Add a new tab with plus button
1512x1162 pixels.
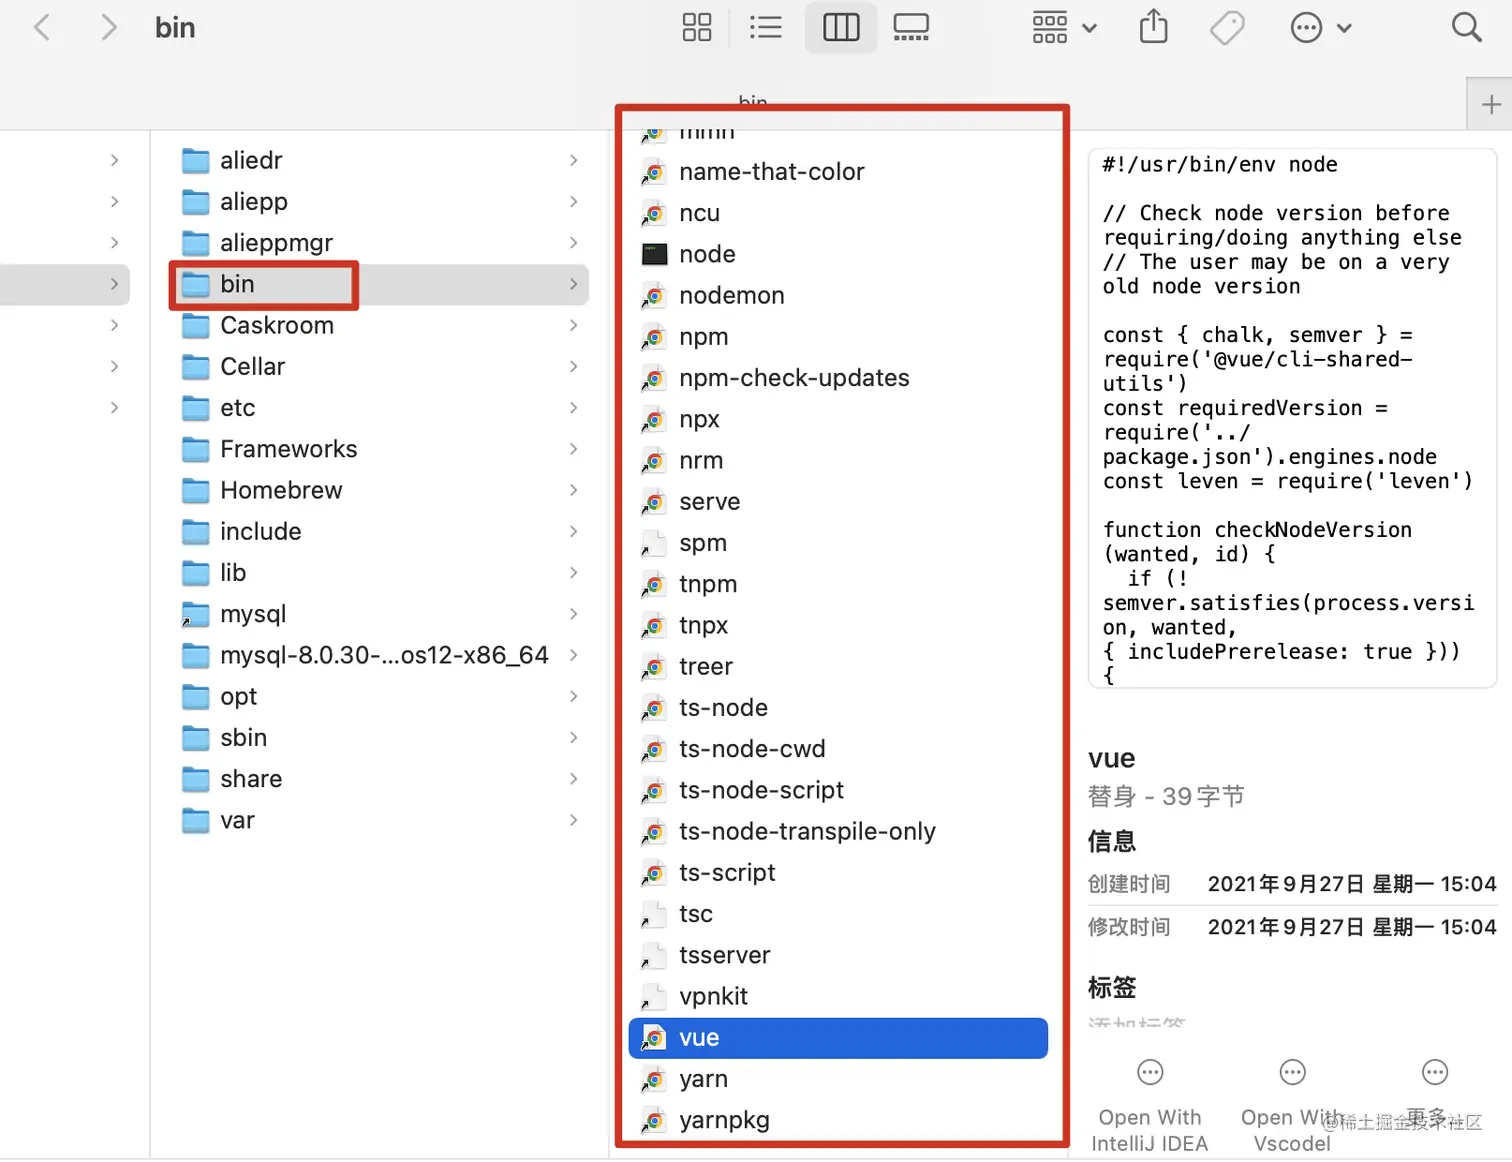click(x=1490, y=104)
